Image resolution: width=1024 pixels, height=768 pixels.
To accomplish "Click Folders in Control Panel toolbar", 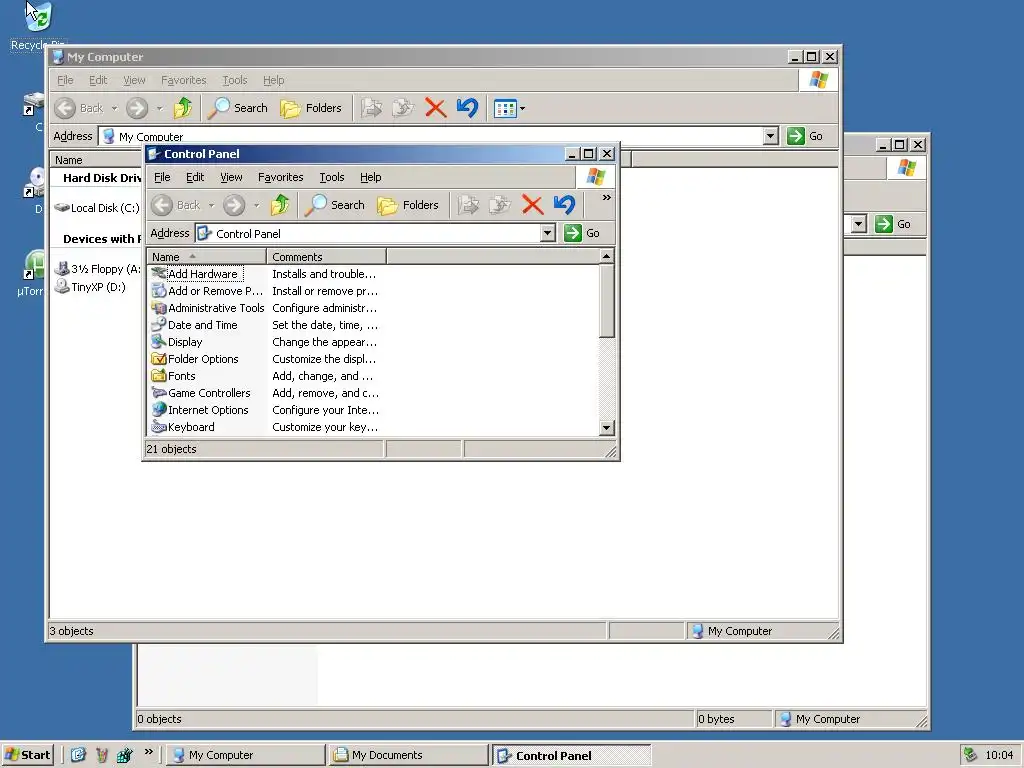I will 408,205.
